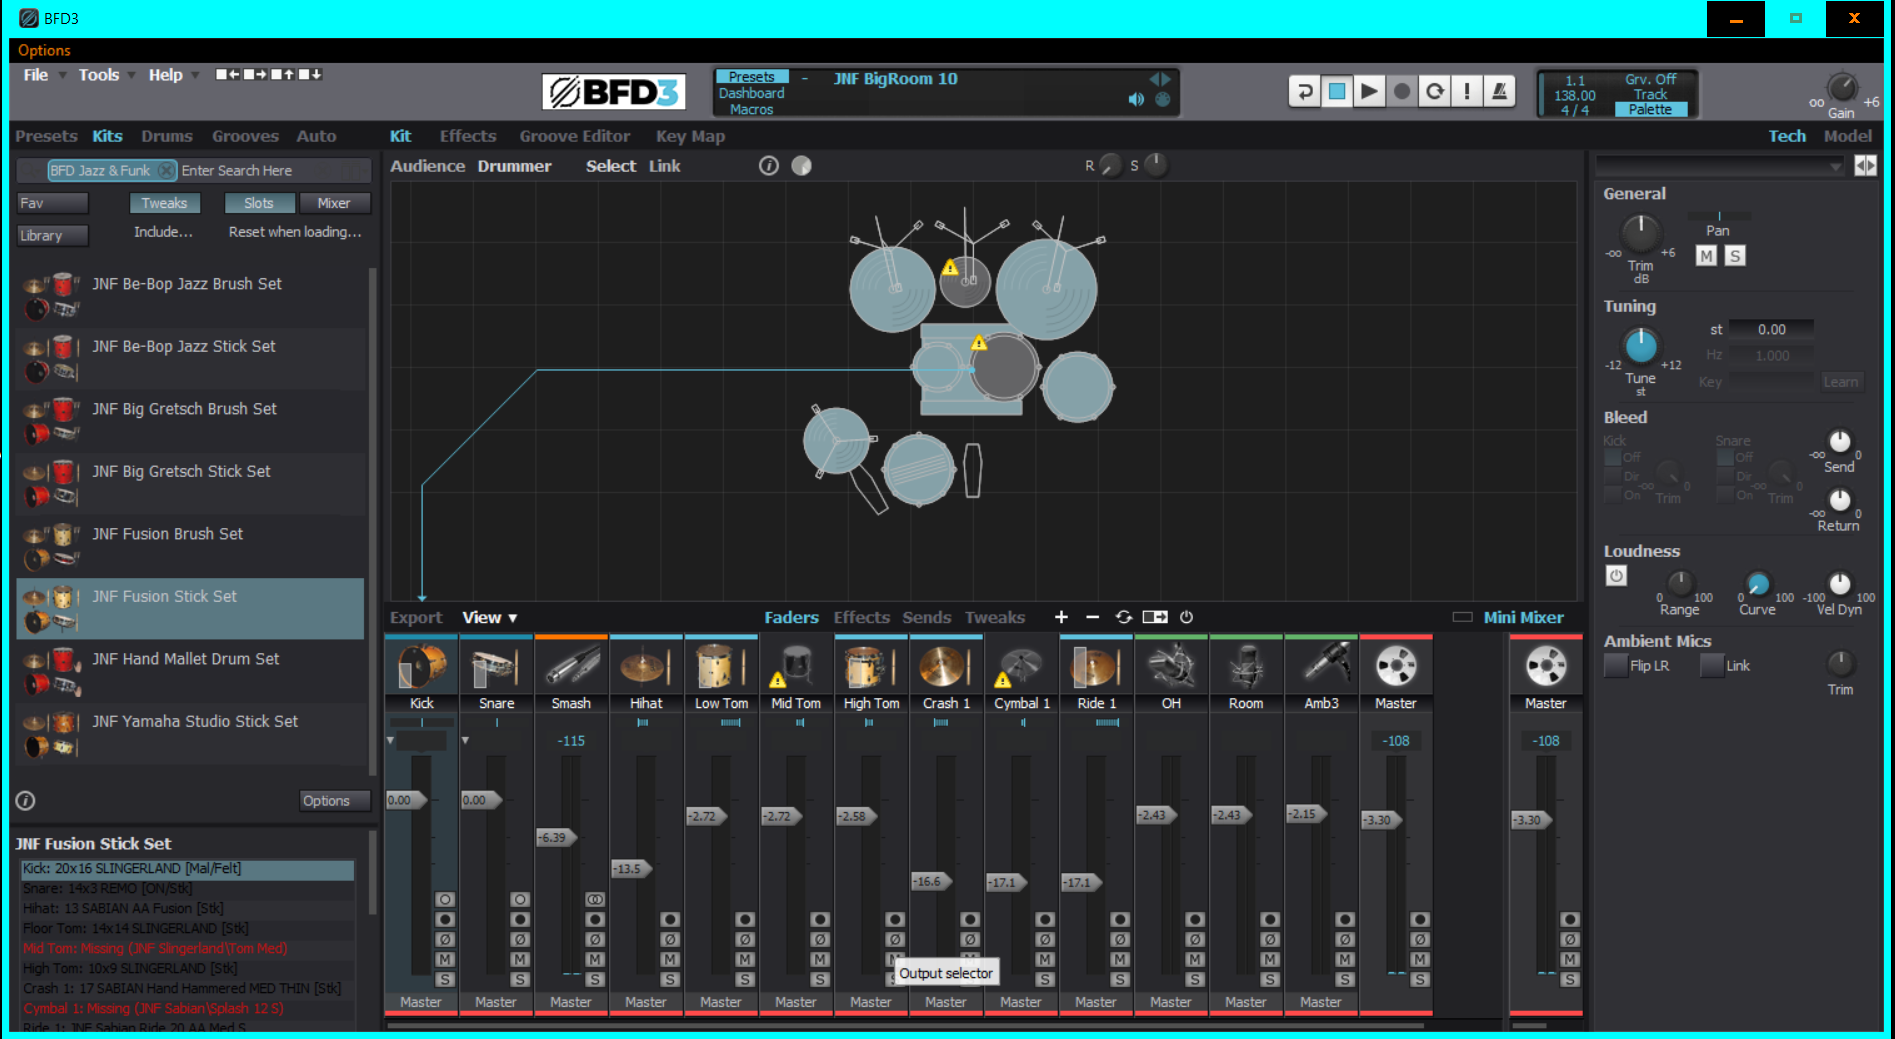This screenshot has width=1895, height=1039.
Task: Enable the Flip LR checkbox
Action: click(1615, 665)
